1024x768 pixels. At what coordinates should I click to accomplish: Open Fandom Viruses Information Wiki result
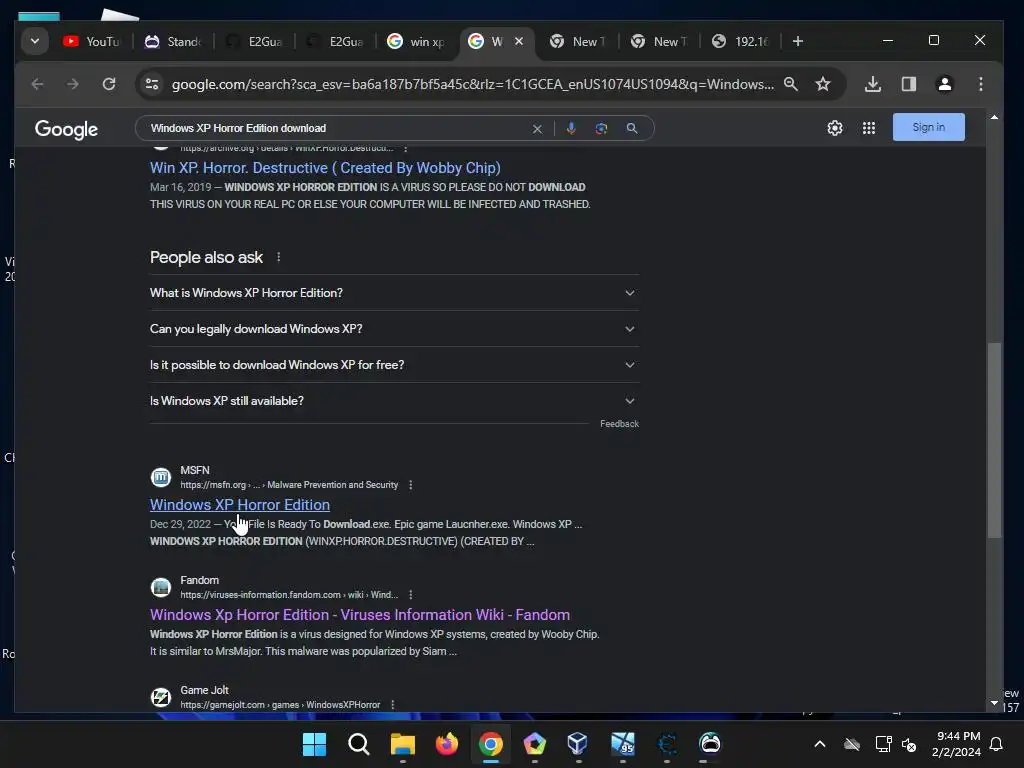coord(360,615)
